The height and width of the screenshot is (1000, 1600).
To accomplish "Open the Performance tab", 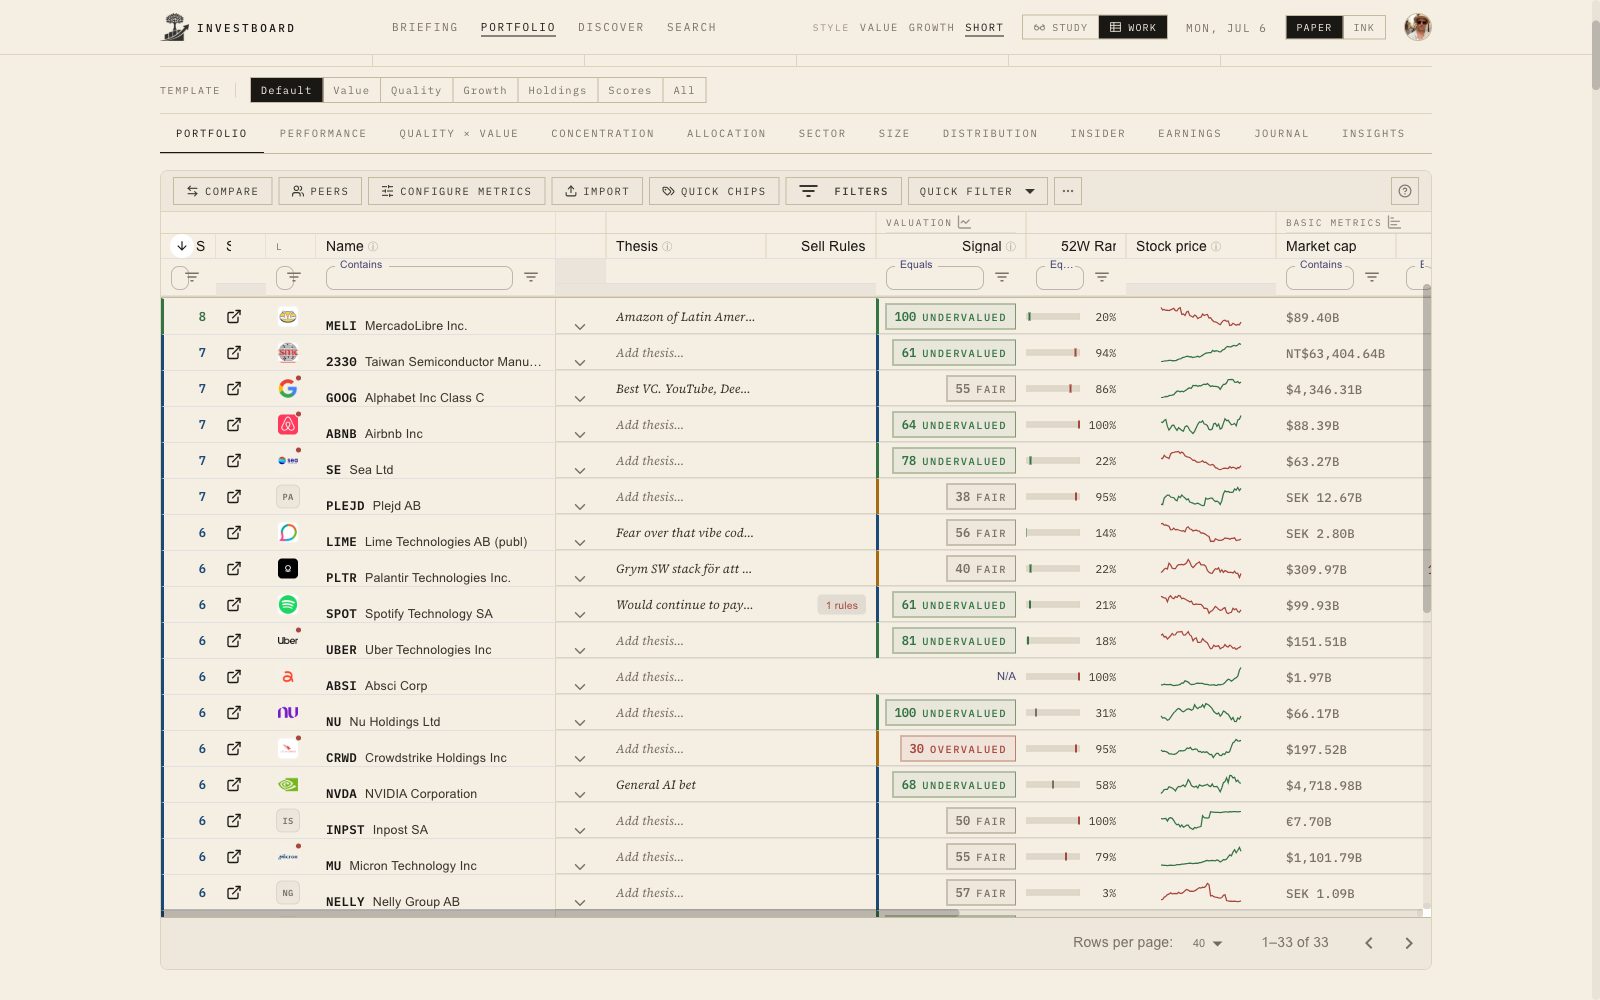I will [x=323, y=133].
